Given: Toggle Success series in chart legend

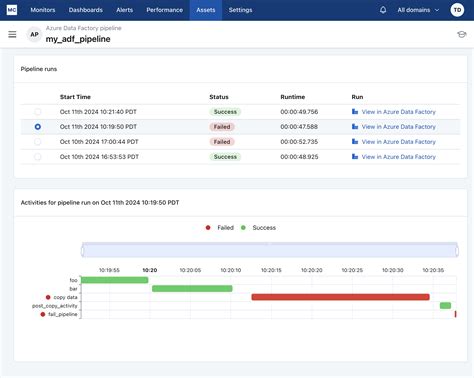Looking at the screenshot, I should [258, 228].
